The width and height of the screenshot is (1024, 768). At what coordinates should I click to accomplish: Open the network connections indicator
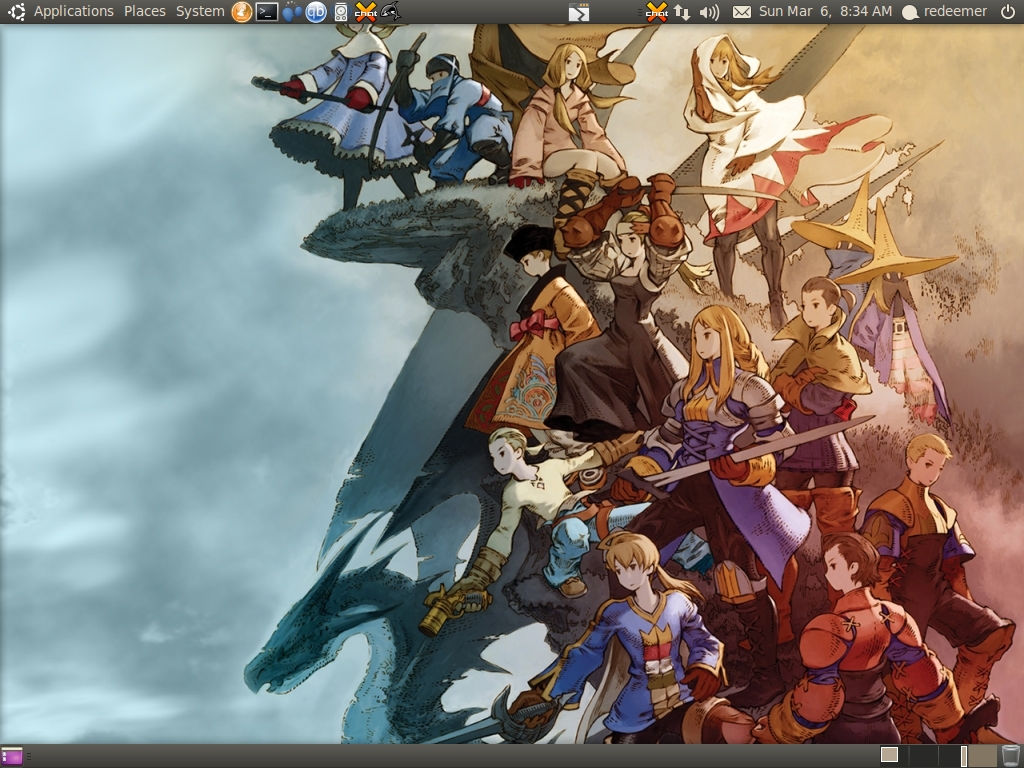click(682, 12)
